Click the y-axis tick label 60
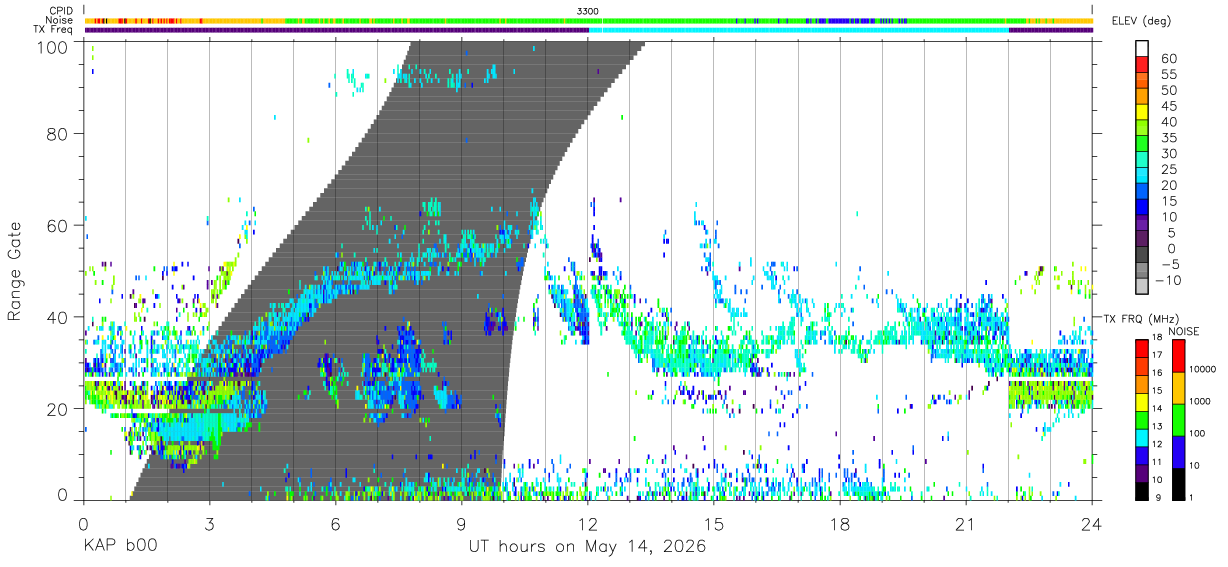 56,225
